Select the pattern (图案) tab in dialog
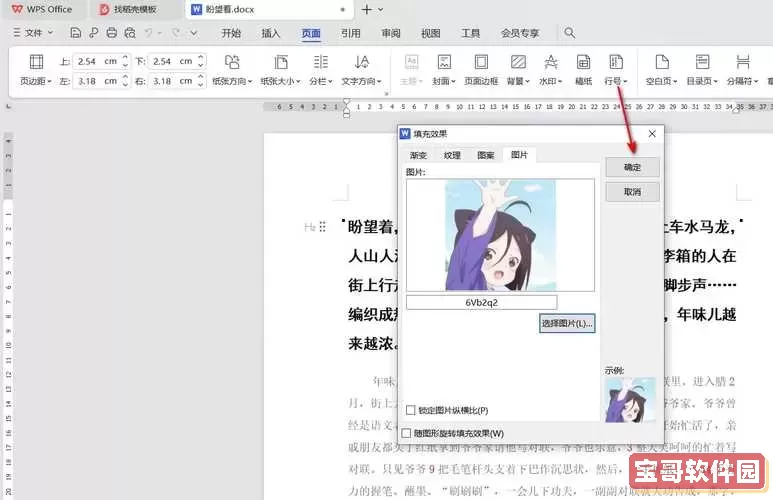Viewport: 773px width, 500px height. 486,155
